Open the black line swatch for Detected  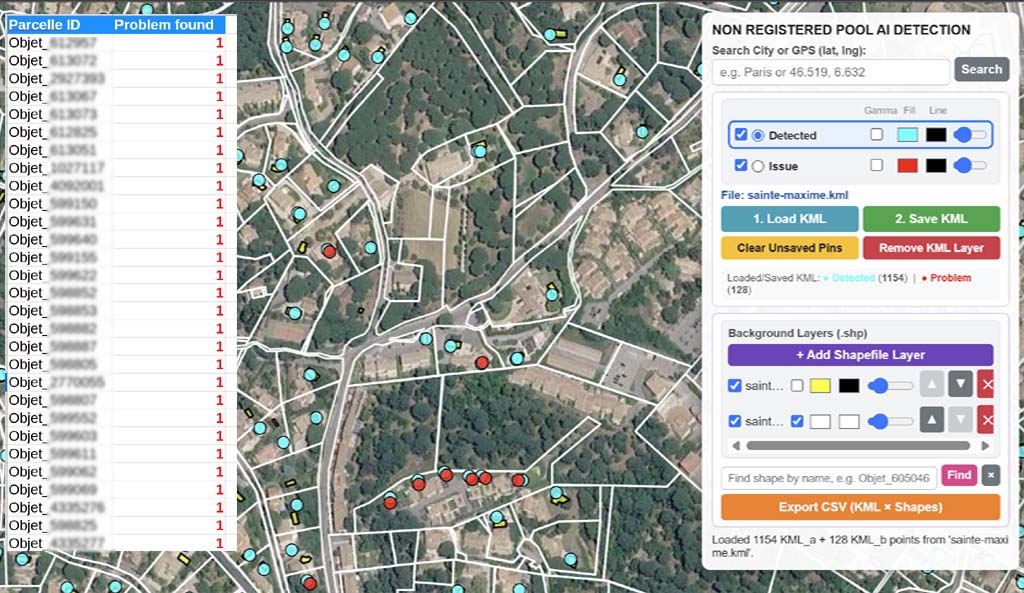point(936,135)
